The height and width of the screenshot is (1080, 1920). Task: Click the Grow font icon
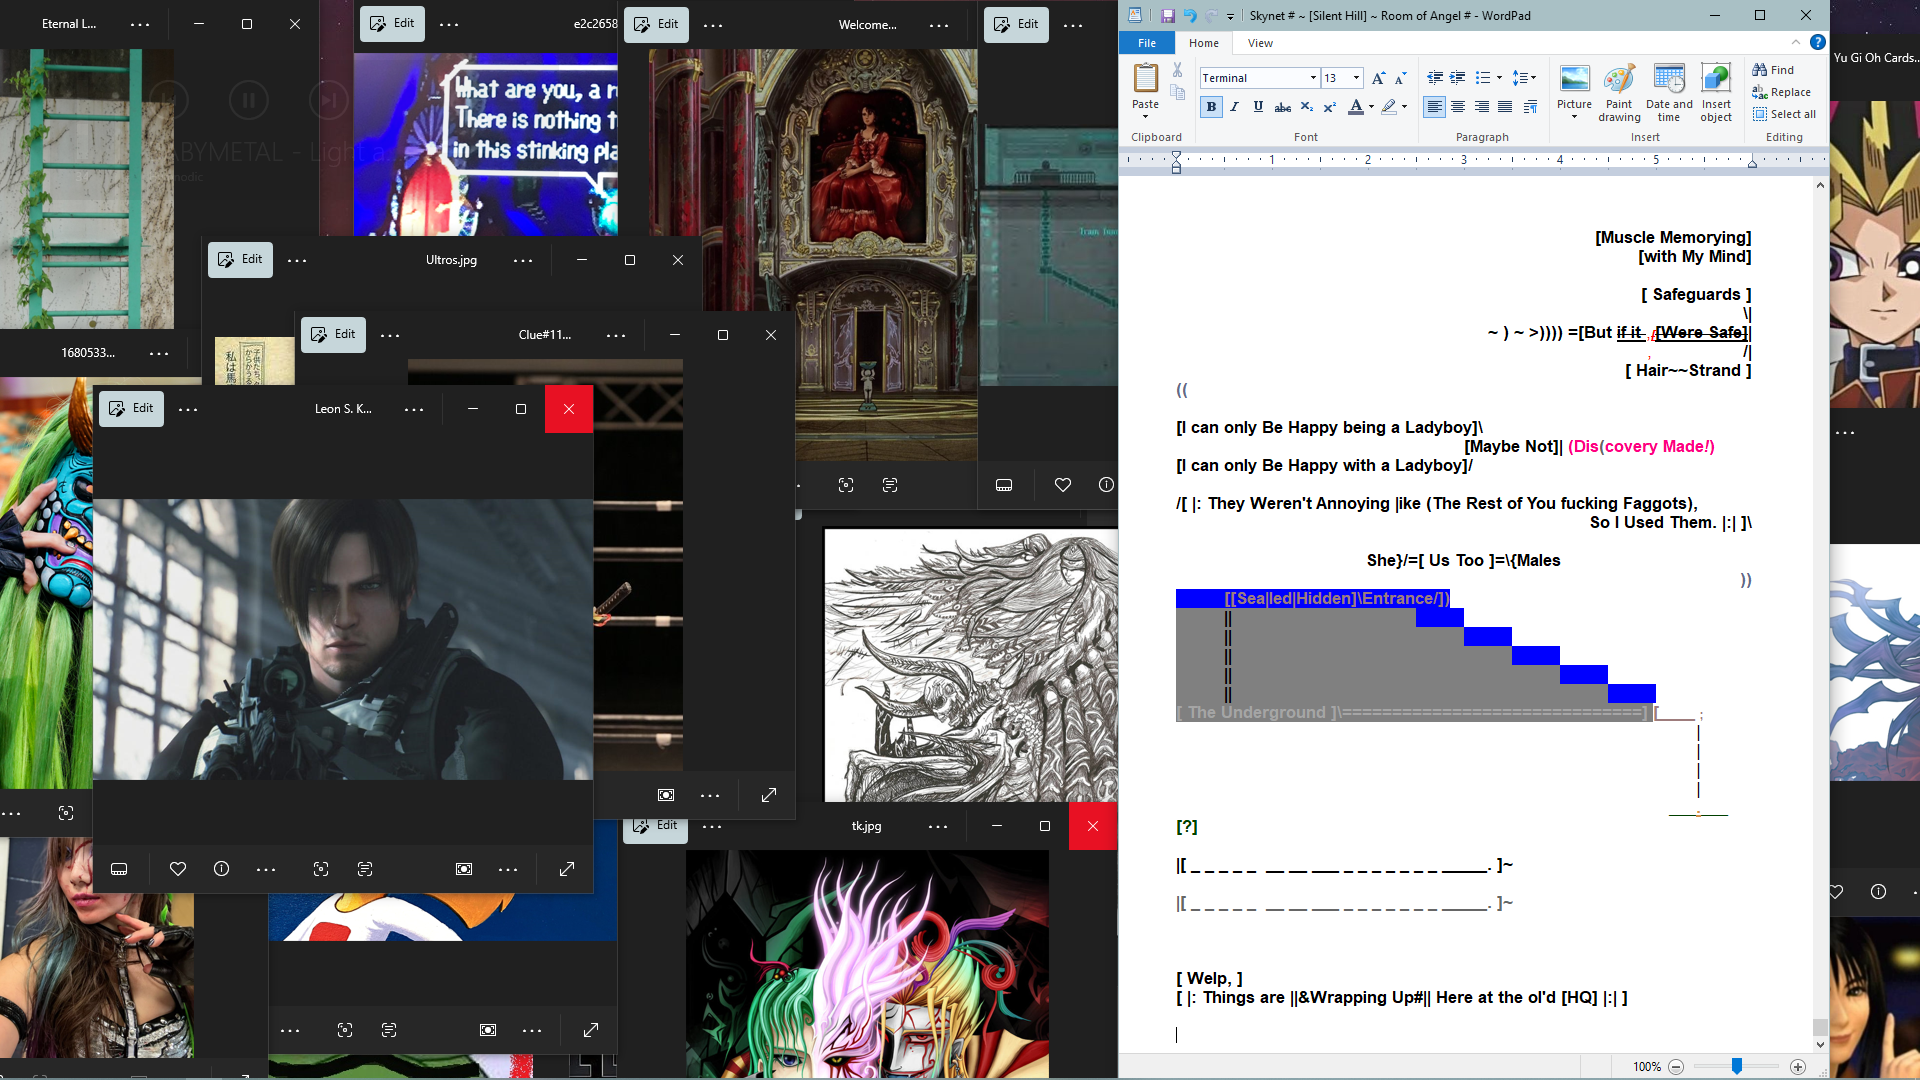(1378, 78)
